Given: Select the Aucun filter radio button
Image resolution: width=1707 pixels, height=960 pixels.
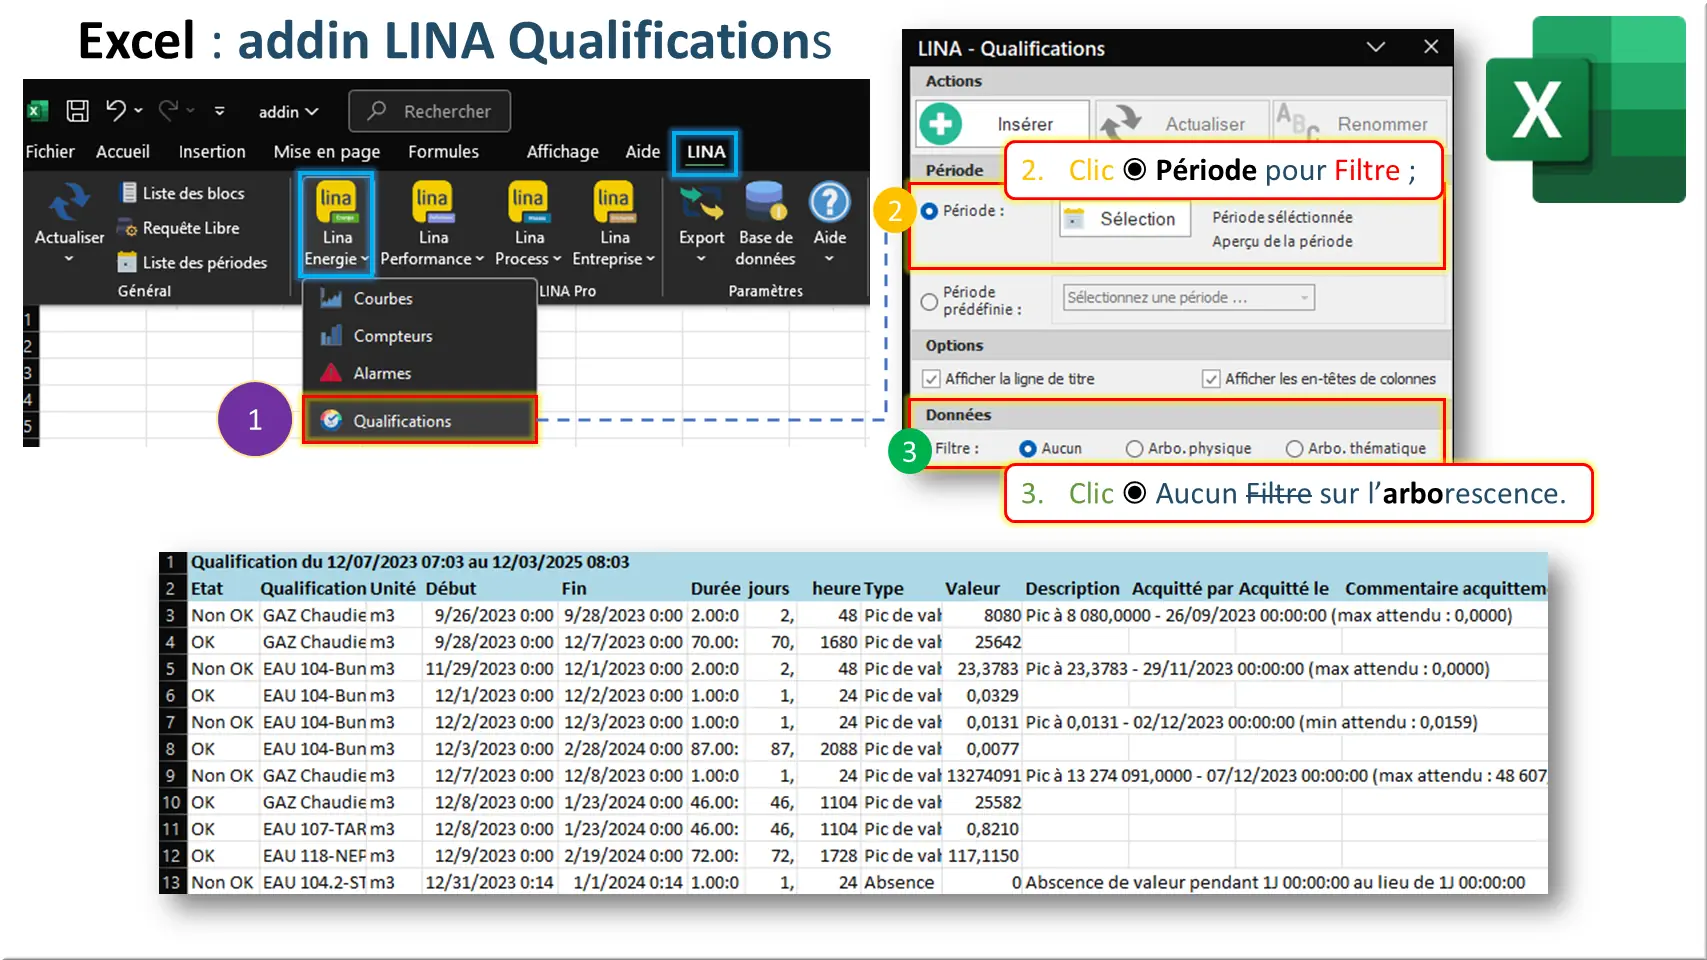Looking at the screenshot, I should [1027, 449].
